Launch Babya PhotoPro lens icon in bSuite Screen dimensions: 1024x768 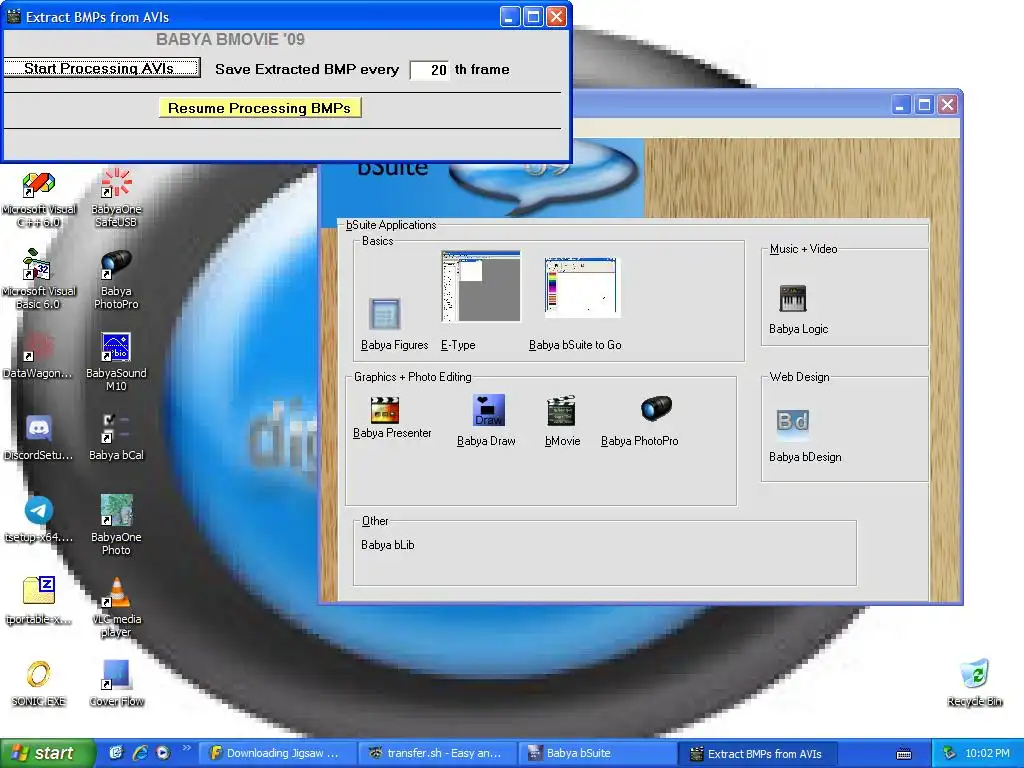tap(656, 408)
